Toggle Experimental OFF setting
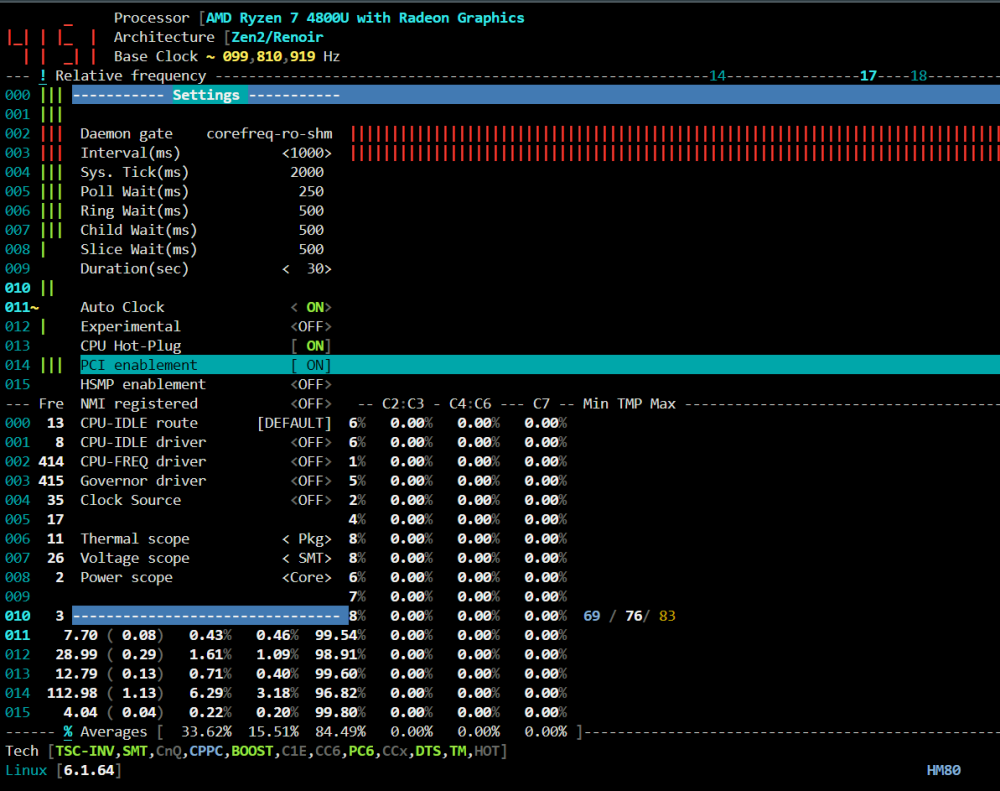This screenshot has width=1000, height=791. coord(311,327)
